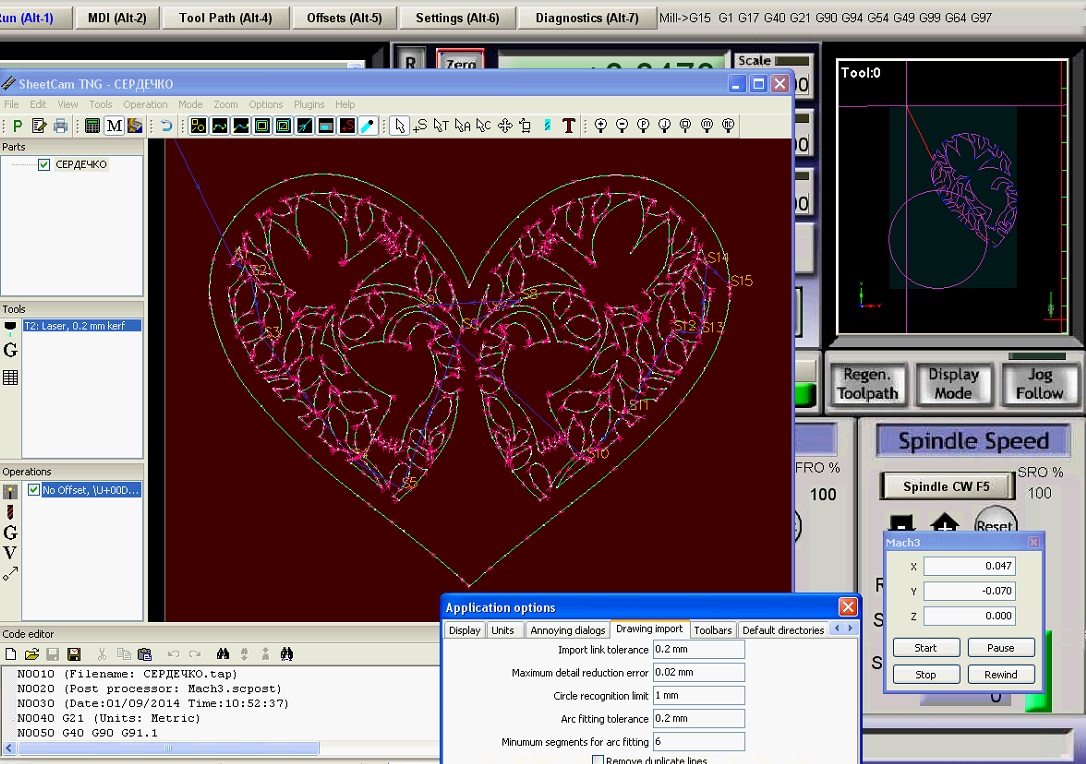1086x764 pixels.
Task: Click the run post processor P icon
Action: pyautogui.click(x=17, y=126)
